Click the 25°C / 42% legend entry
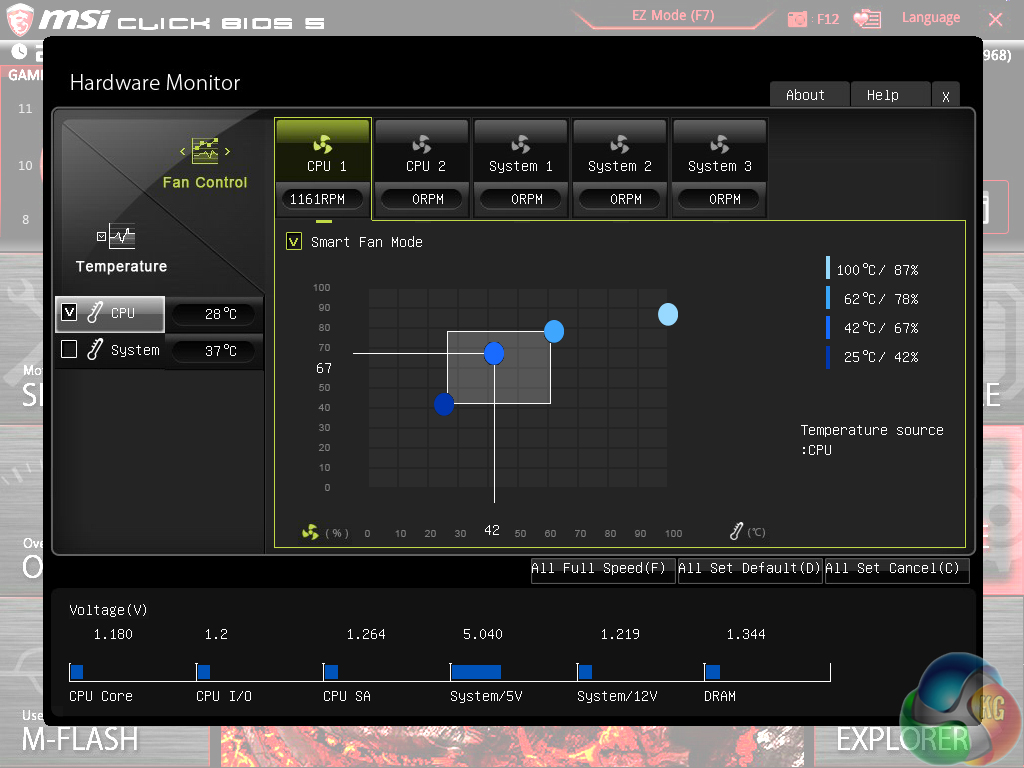1024x768 pixels. (872, 357)
